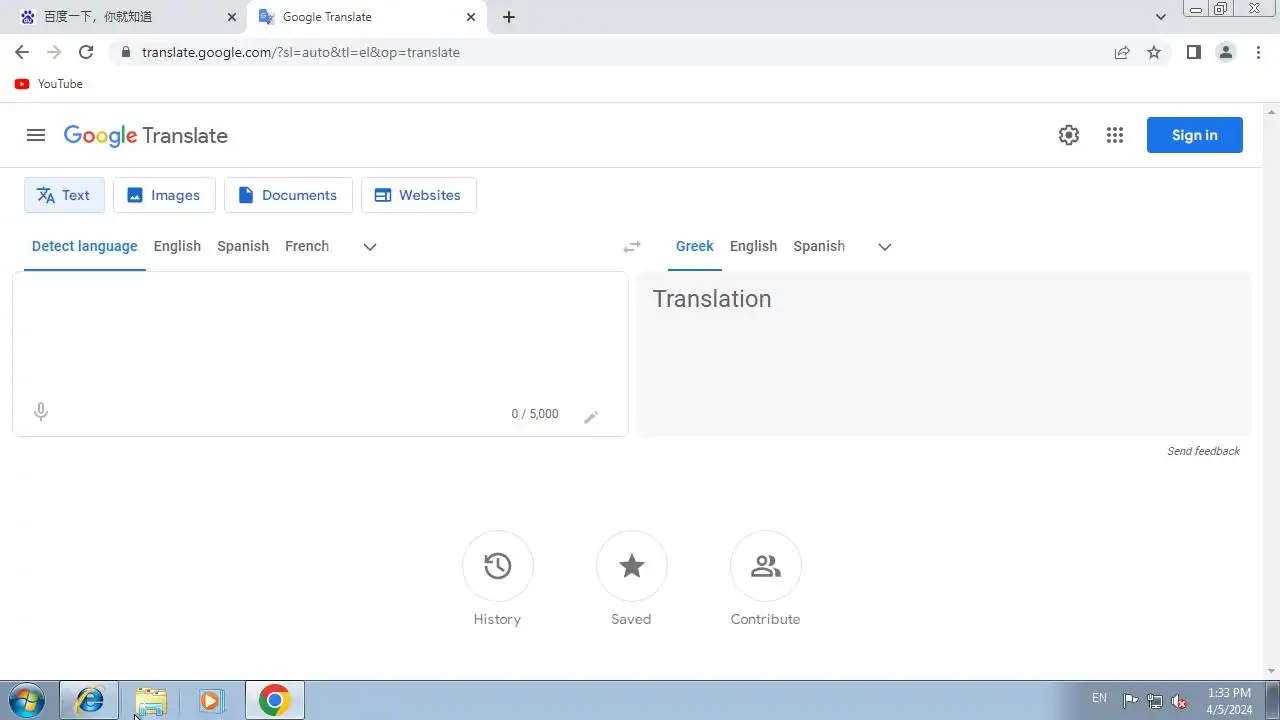
Task: Open the YouTube bookmark
Action: (x=49, y=84)
